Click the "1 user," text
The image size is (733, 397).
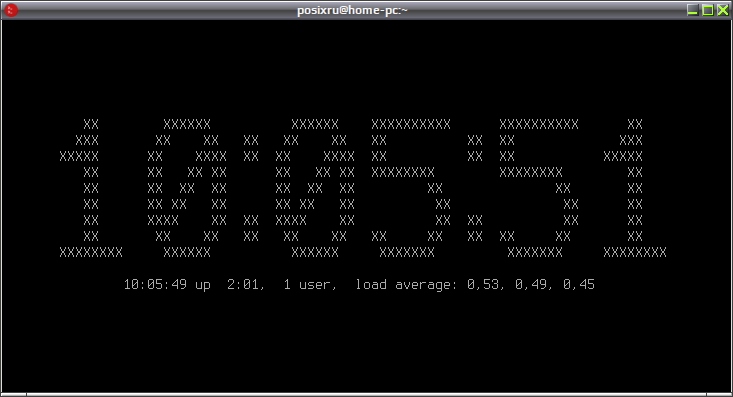(x=310, y=285)
